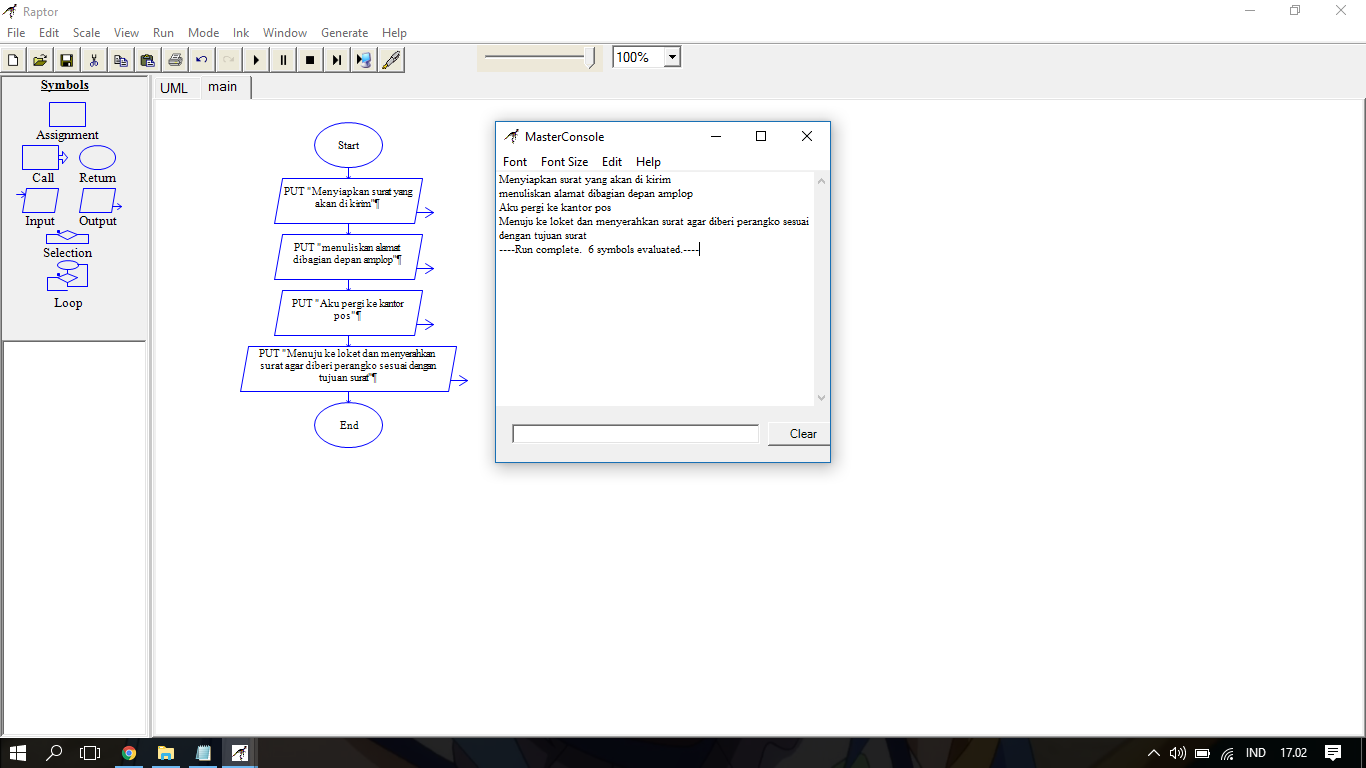Open File Explorer from the taskbar
Viewport: 1366px width, 768px height.
[166, 753]
